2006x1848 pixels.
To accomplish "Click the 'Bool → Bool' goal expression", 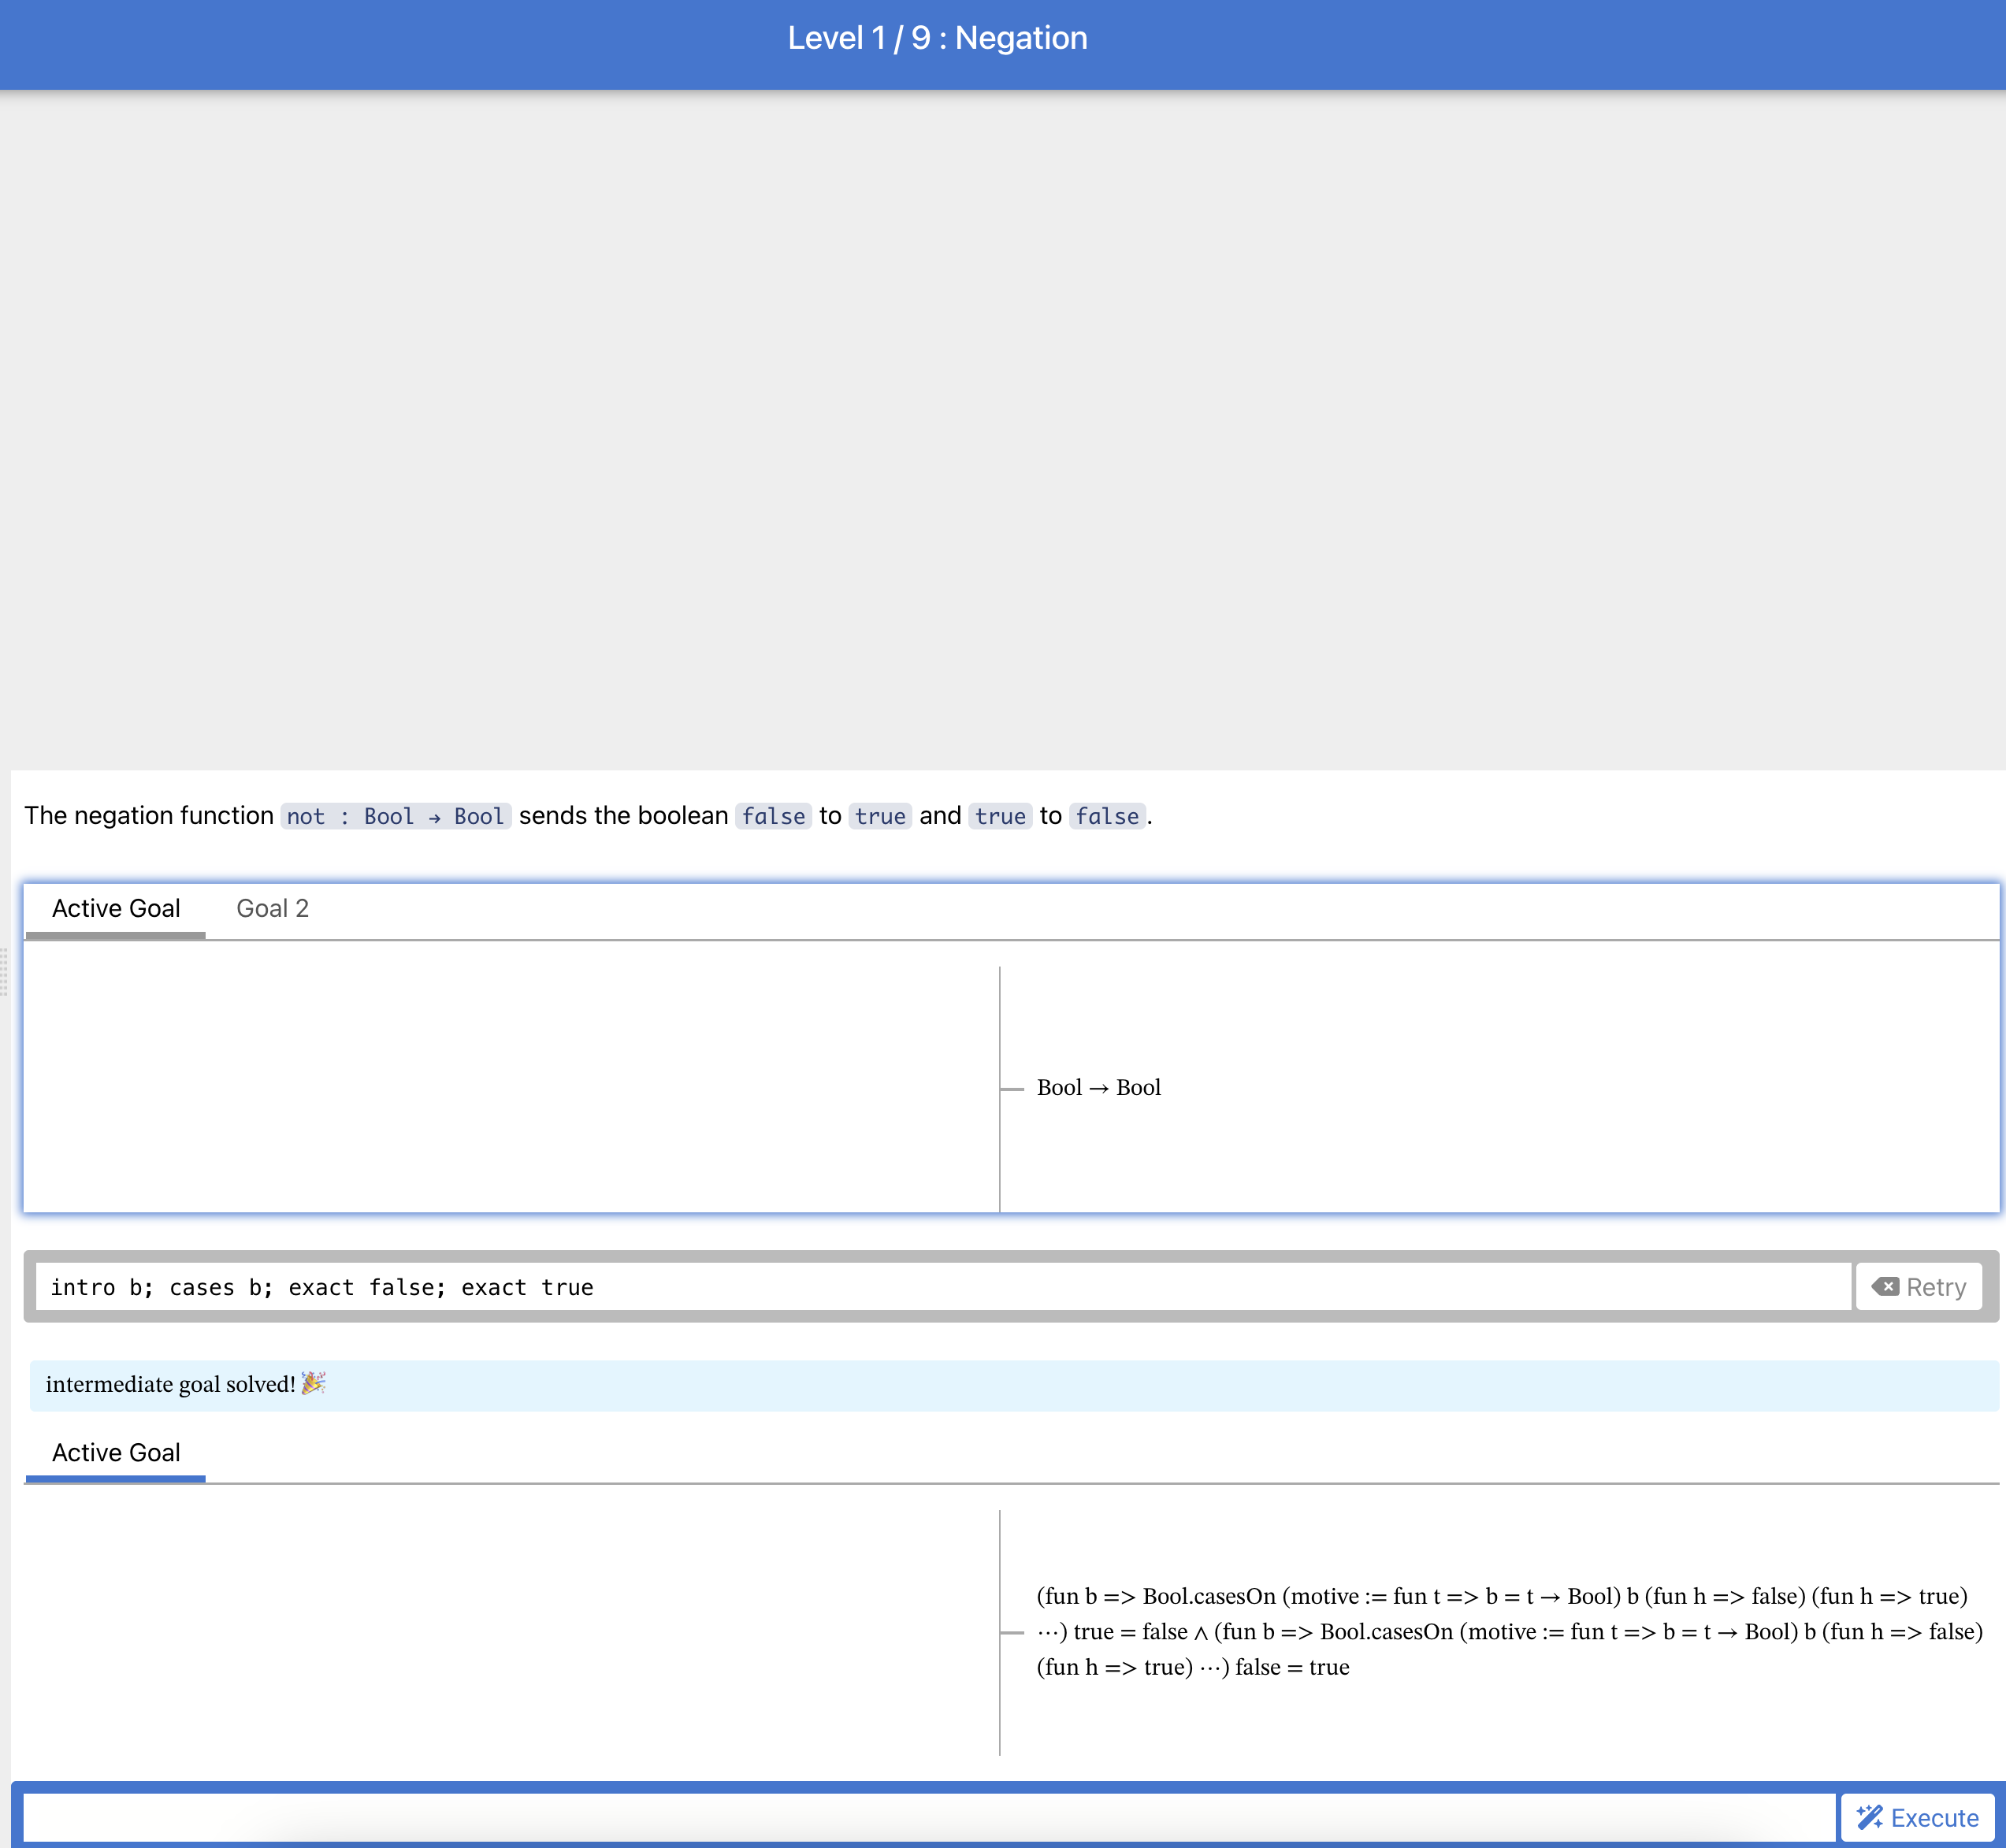I will tap(1098, 1087).
